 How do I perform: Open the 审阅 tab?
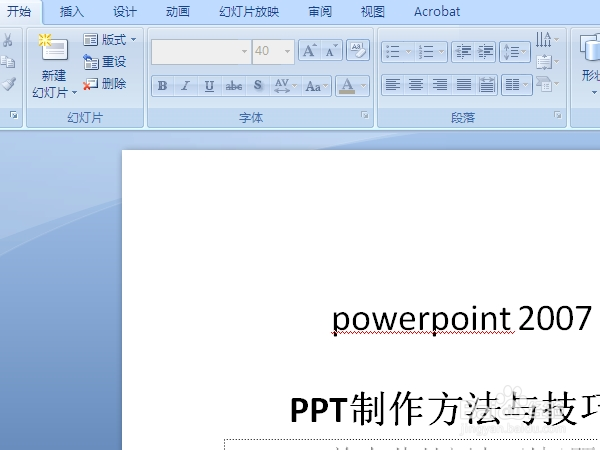pos(320,12)
